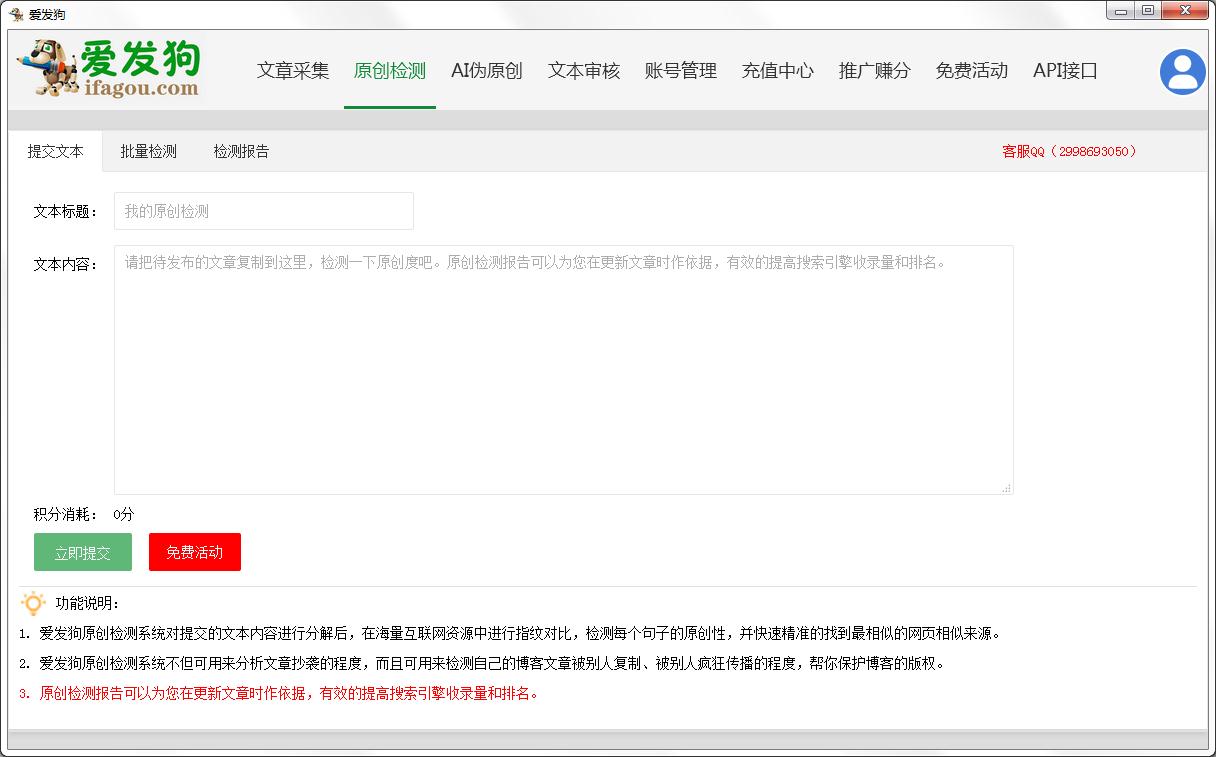Go to 文本审核 page

coord(583,71)
